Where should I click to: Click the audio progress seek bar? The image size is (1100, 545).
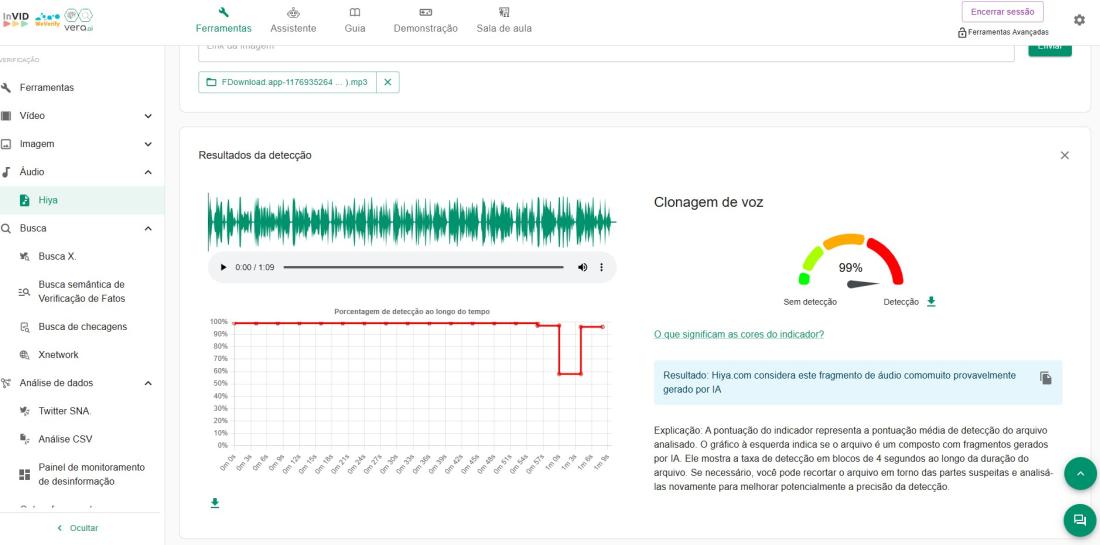(x=423, y=267)
